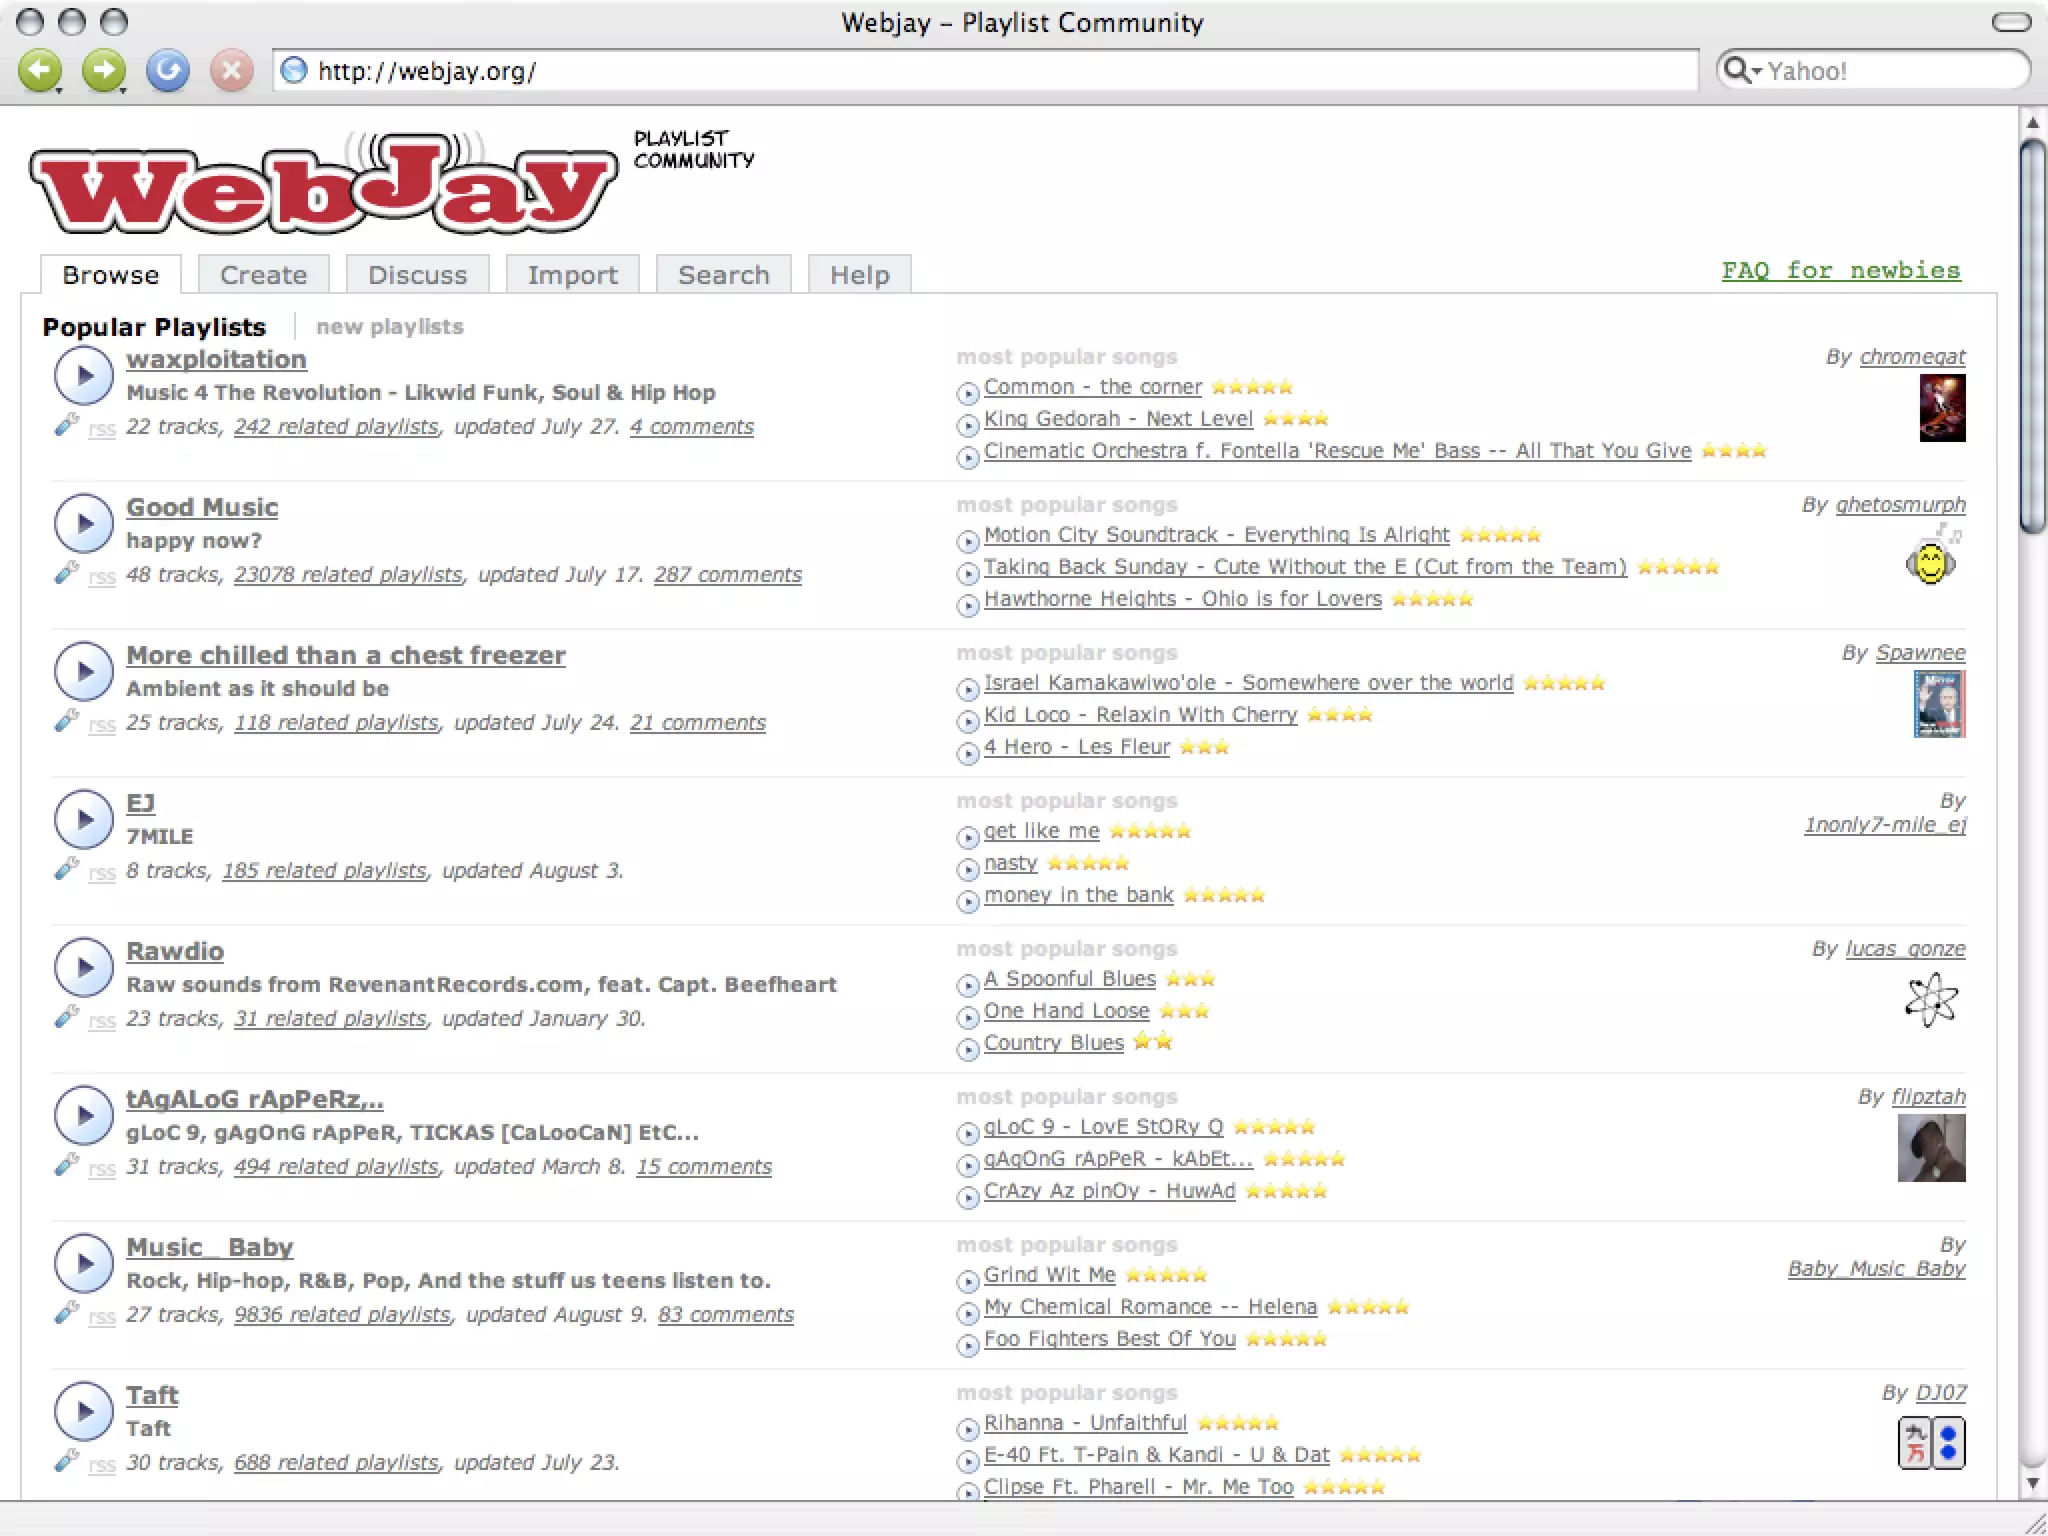Open the Back button history dropdown arrow
The image size is (2048, 1536).
(59, 91)
